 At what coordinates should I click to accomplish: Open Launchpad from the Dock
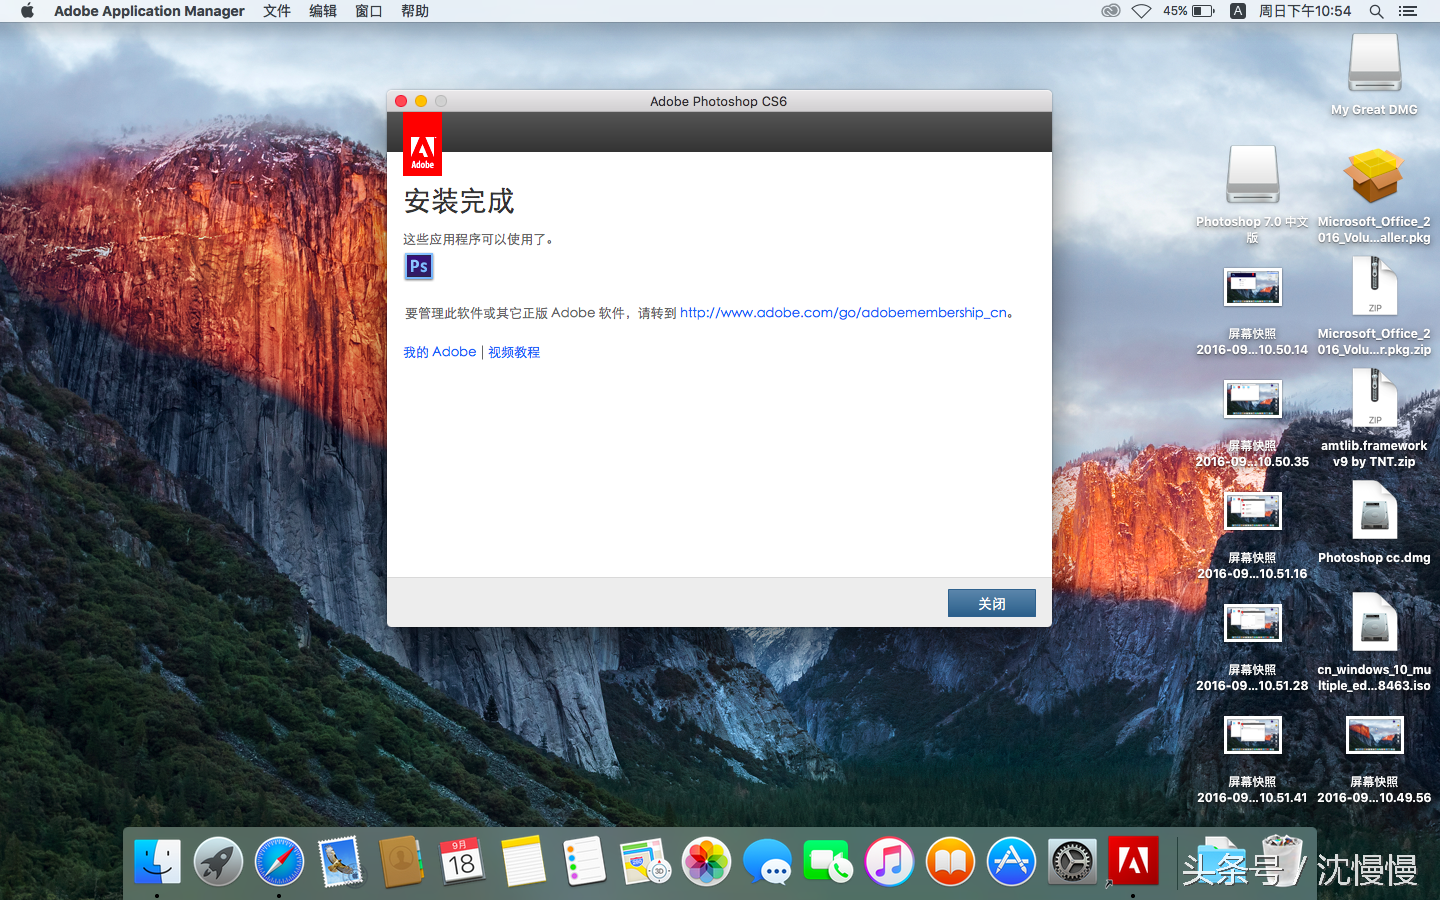218,861
